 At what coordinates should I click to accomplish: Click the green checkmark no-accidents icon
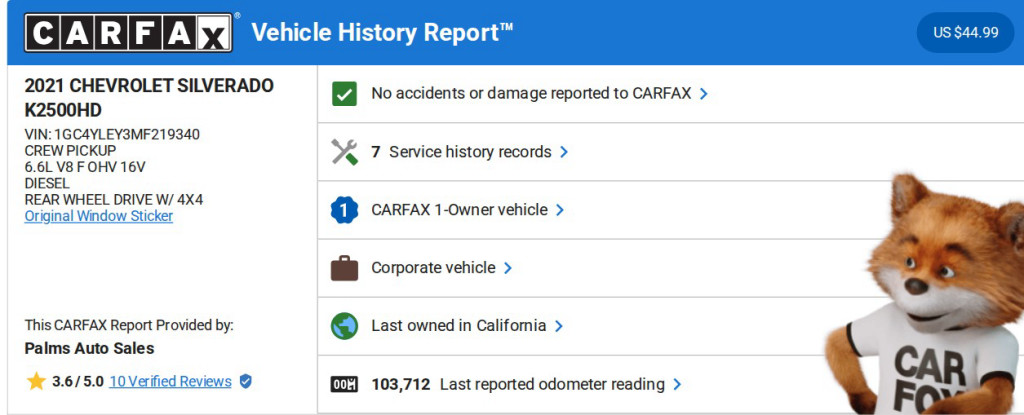click(x=344, y=94)
